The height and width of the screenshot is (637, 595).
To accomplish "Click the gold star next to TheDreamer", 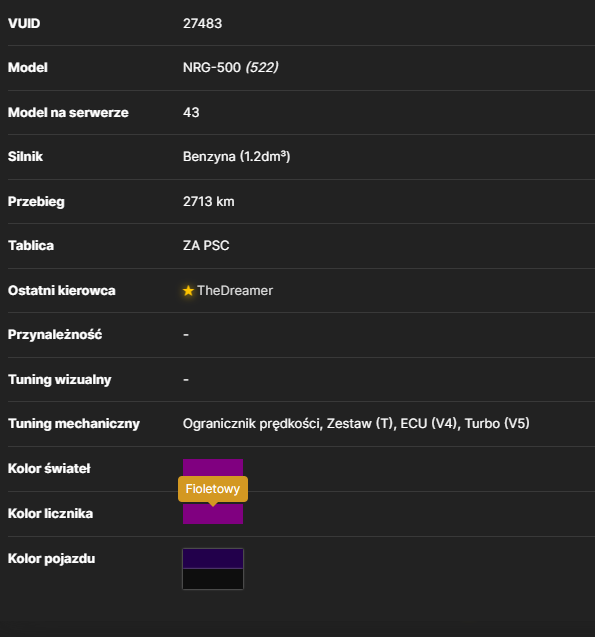I will (x=188, y=290).
